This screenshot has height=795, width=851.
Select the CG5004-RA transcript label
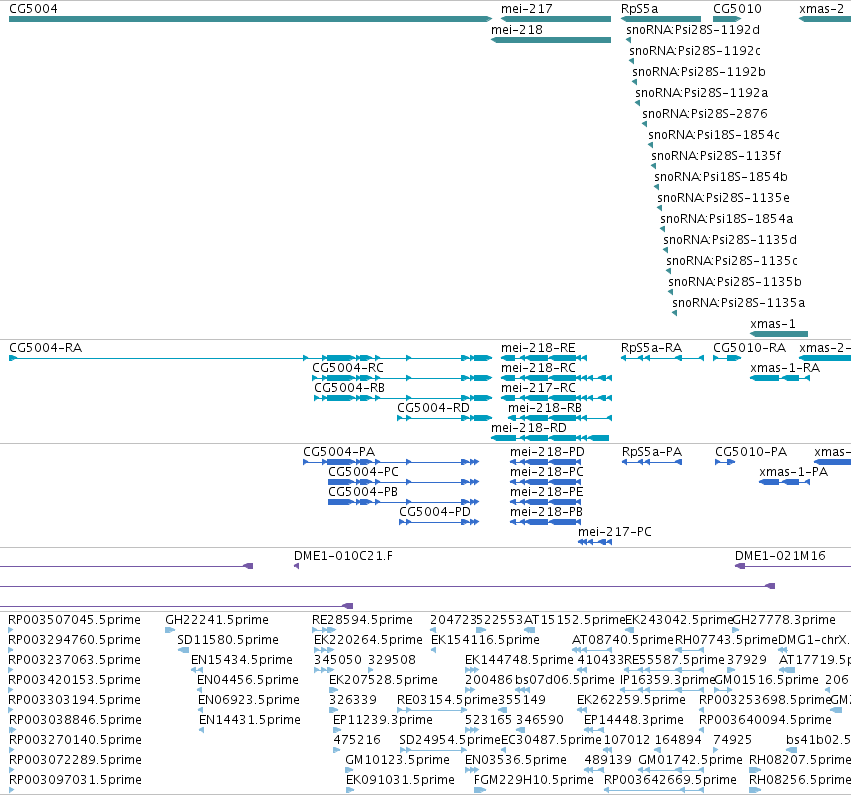[x=46, y=348]
